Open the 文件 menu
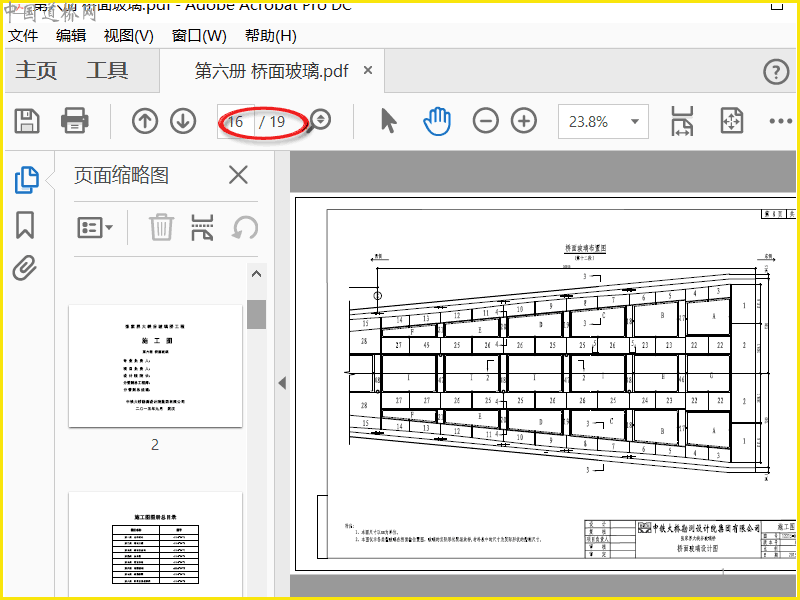The height and width of the screenshot is (600, 800). [23, 36]
